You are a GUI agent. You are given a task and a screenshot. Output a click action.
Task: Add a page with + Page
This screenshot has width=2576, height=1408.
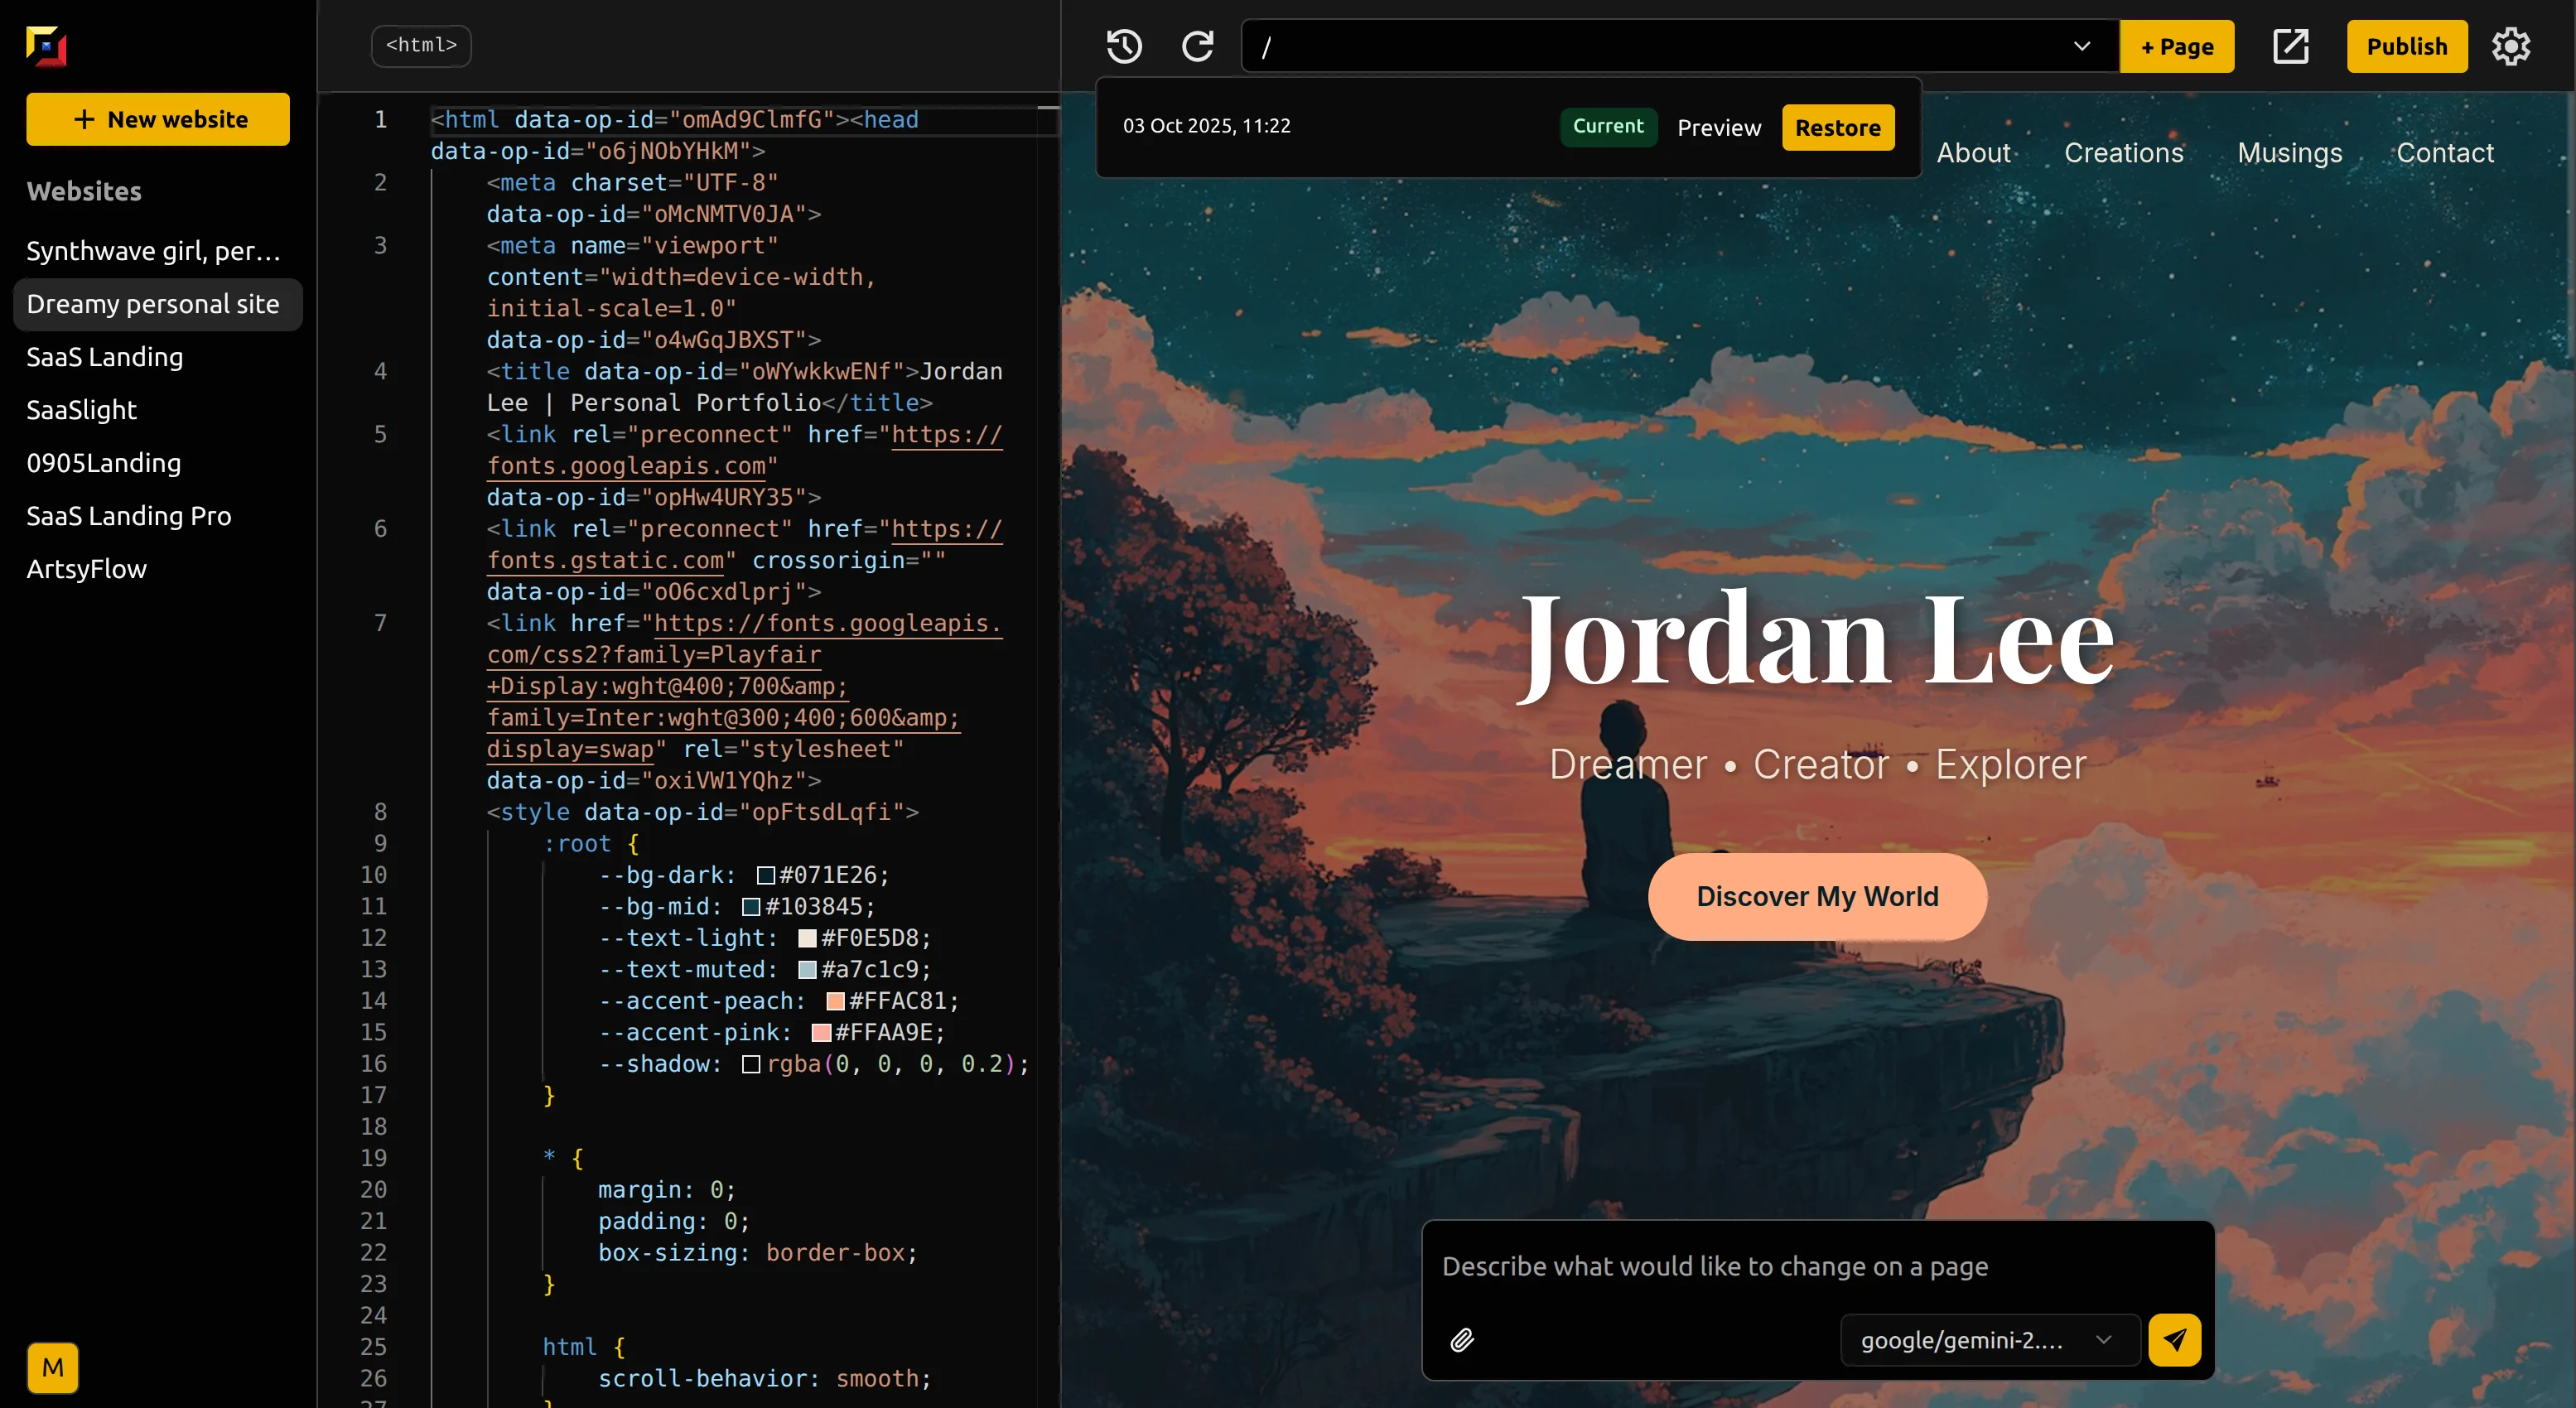point(2176,46)
